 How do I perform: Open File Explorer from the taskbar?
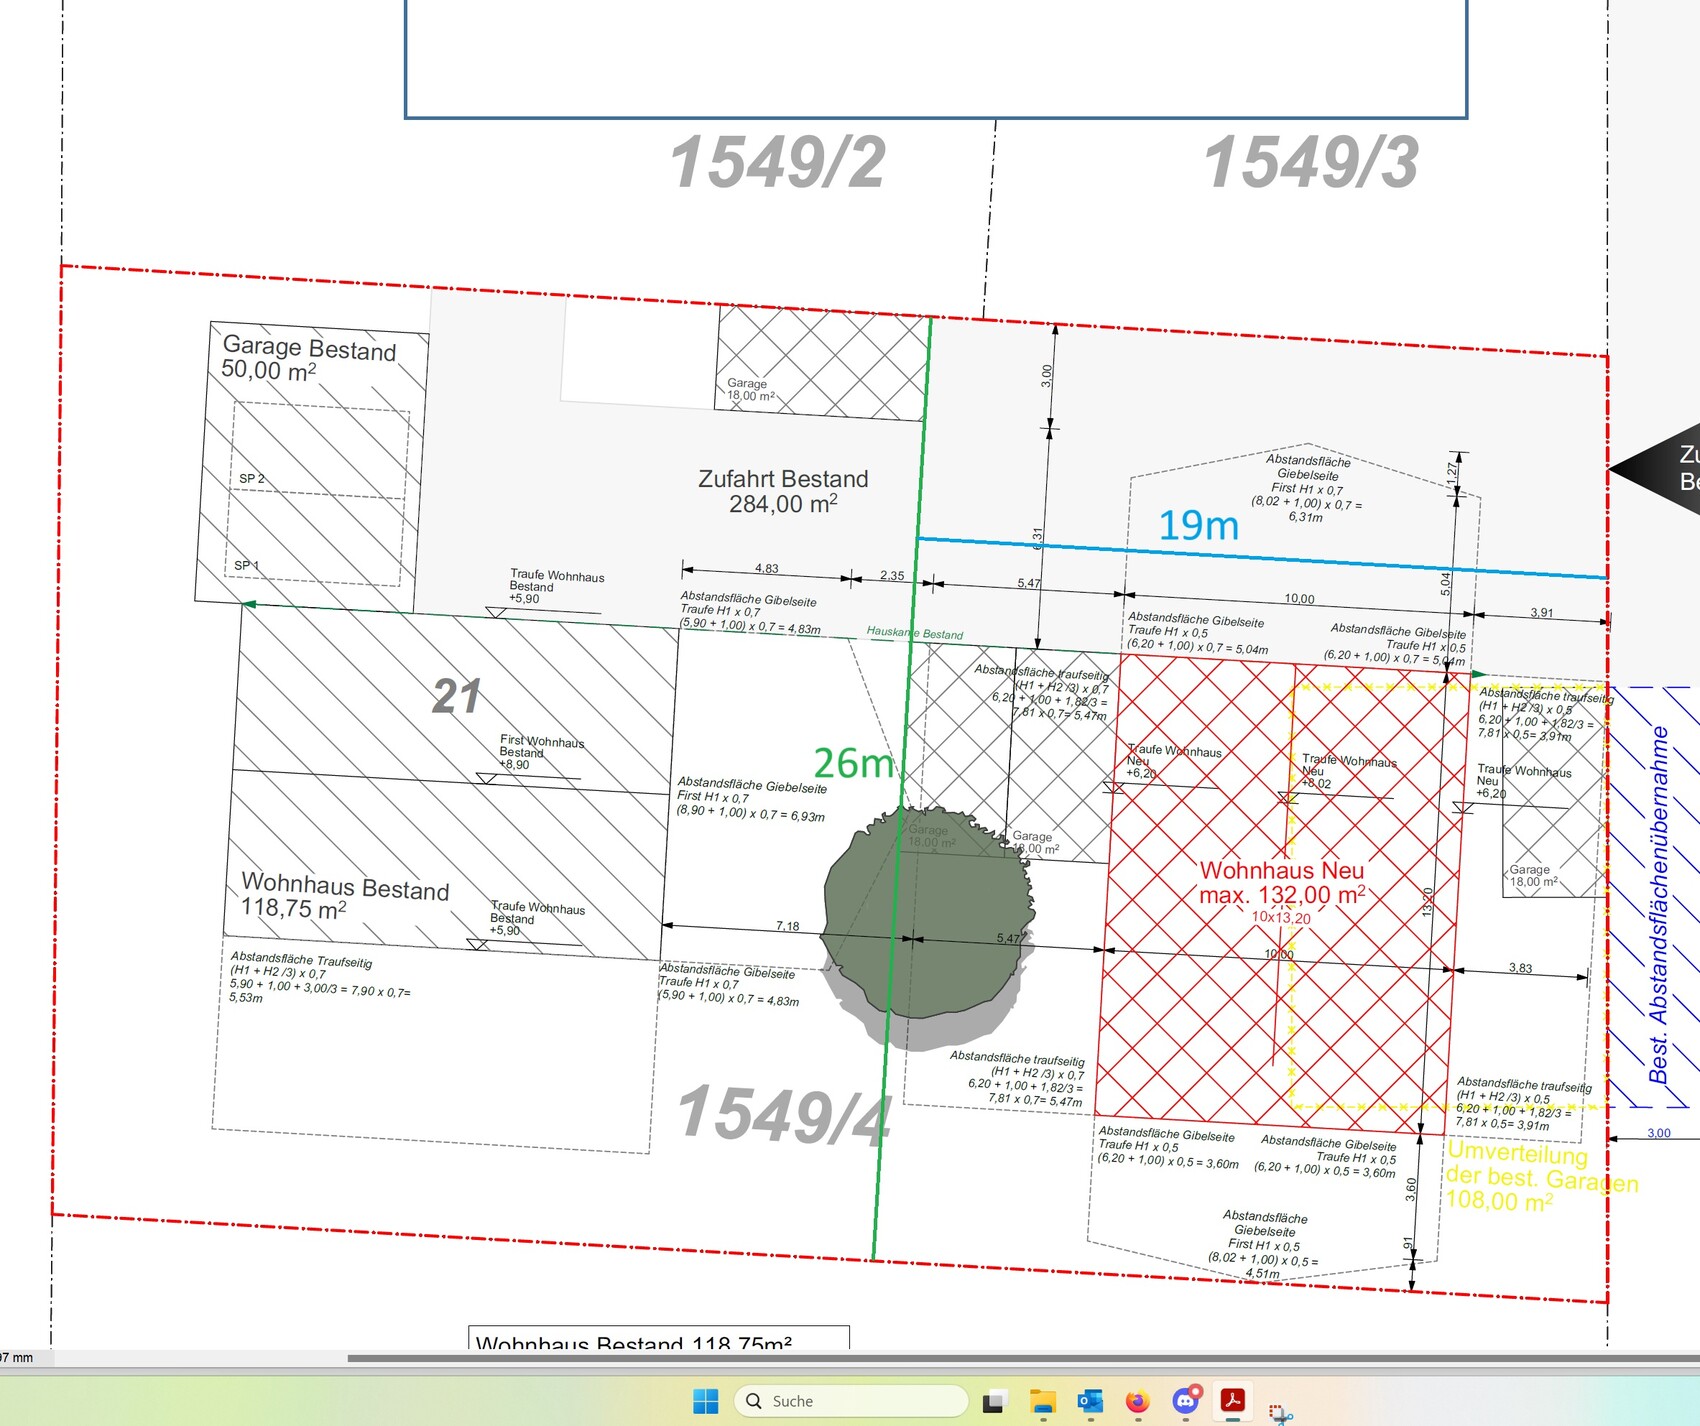click(1042, 1402)
